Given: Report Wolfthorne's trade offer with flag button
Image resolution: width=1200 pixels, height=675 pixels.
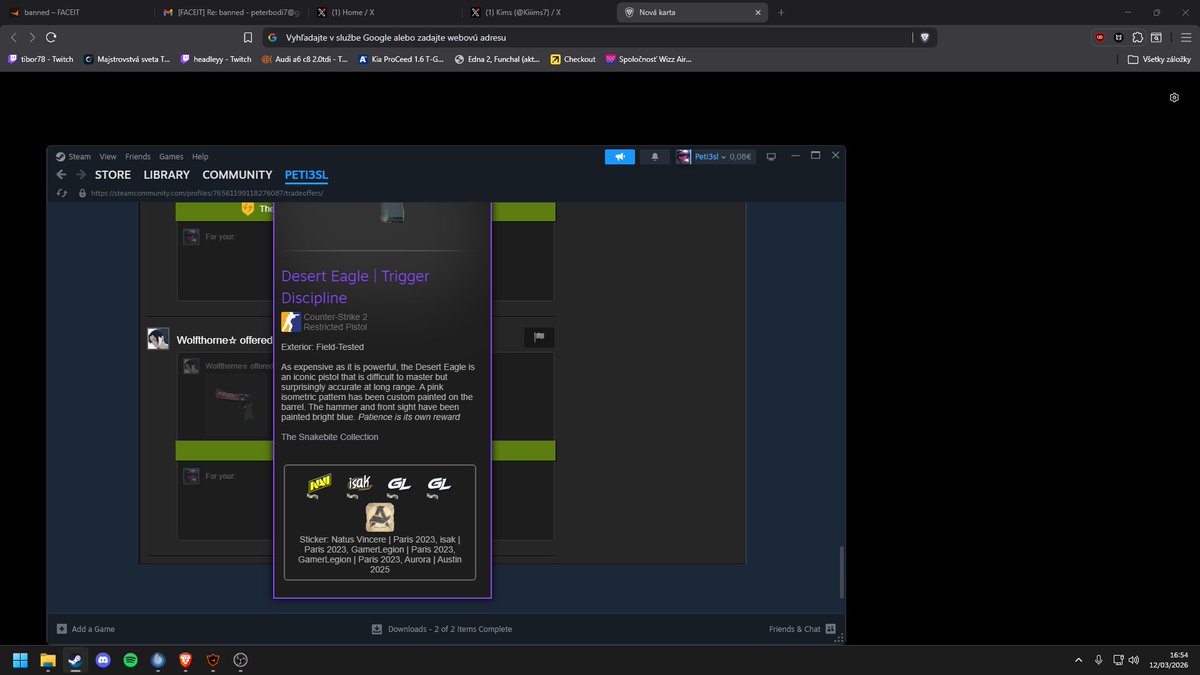Looking at the screenshot, I should point(539,337).
